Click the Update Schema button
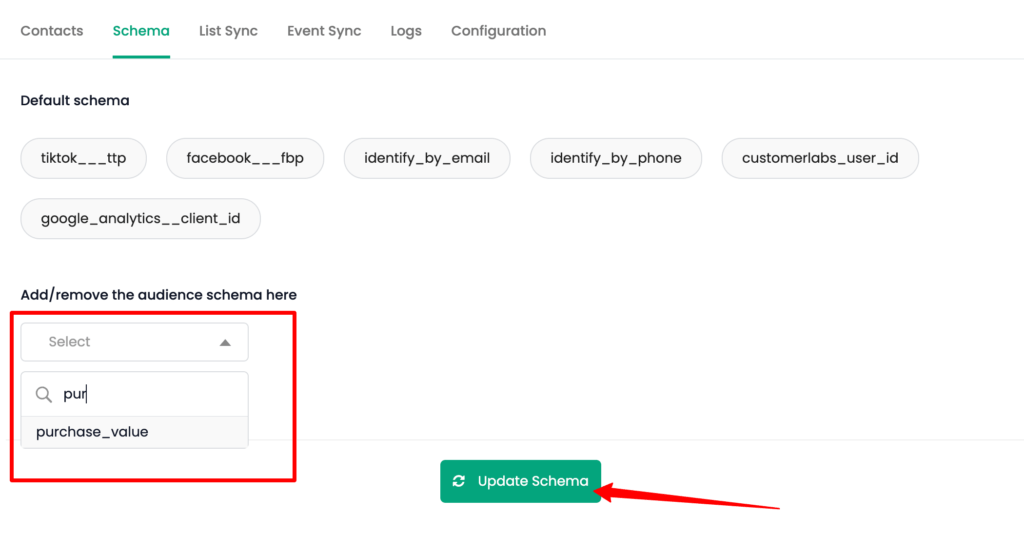1024x533 pixels. coord(520,481)
